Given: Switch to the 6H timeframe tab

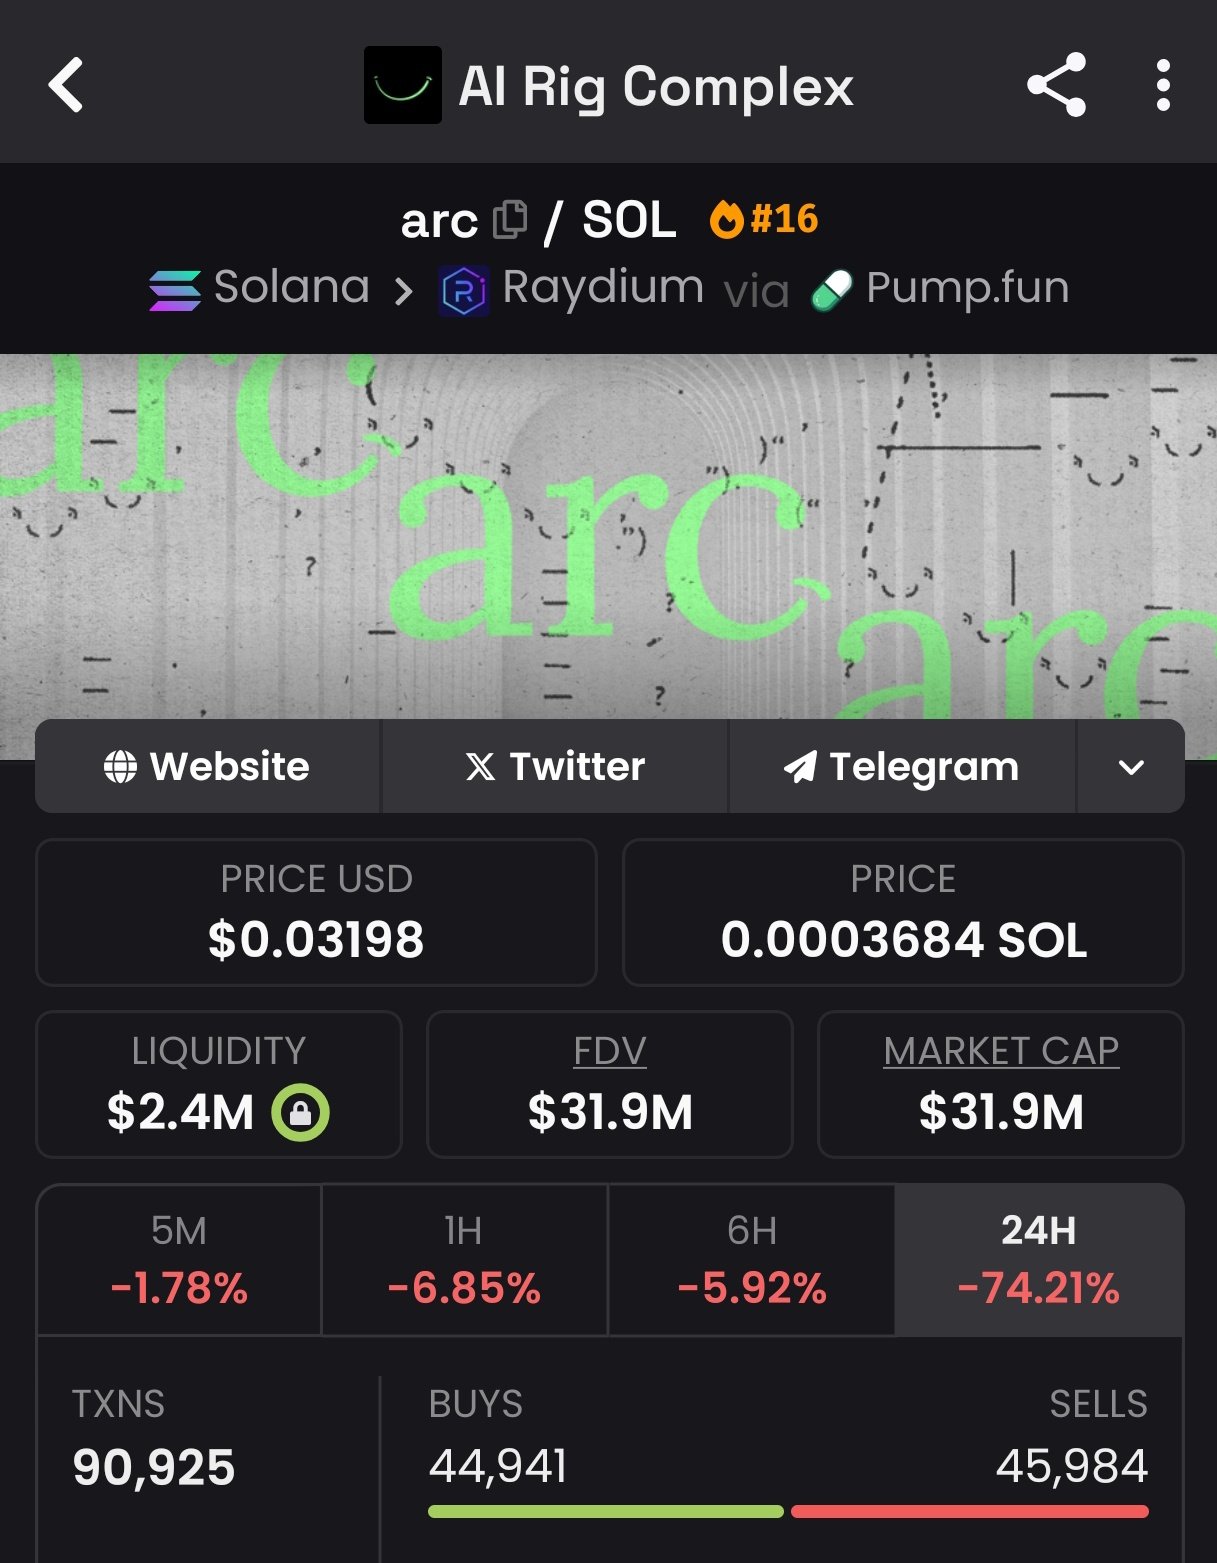Looking at the screenshot, I should 751,1260.
